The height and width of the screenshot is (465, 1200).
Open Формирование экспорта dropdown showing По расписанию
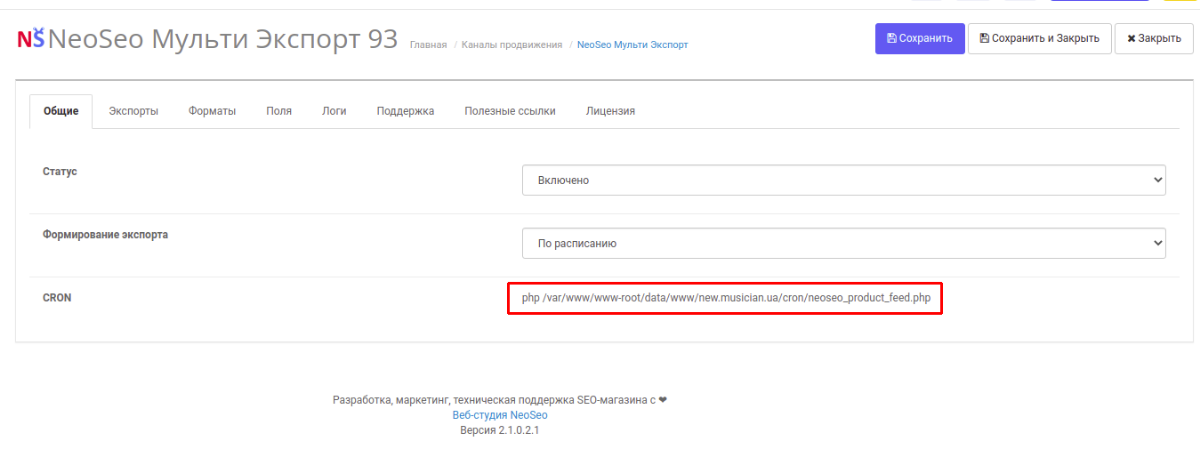point(844,243)
